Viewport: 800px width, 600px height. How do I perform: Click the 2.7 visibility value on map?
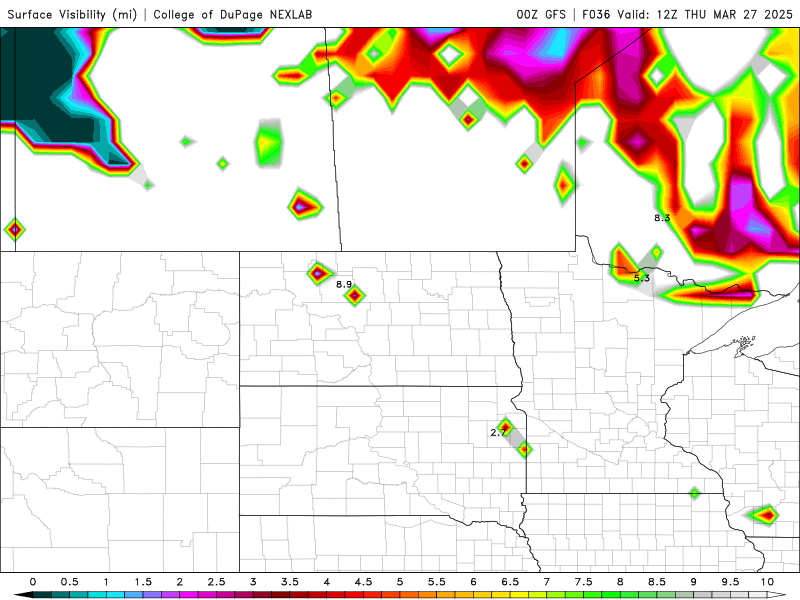click(x=498, y=433)
